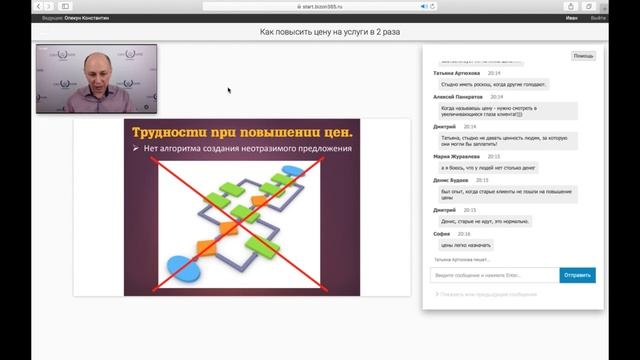640x360 pixels.
Task: Show all previous messages link
Action: [x=486, y=294]
